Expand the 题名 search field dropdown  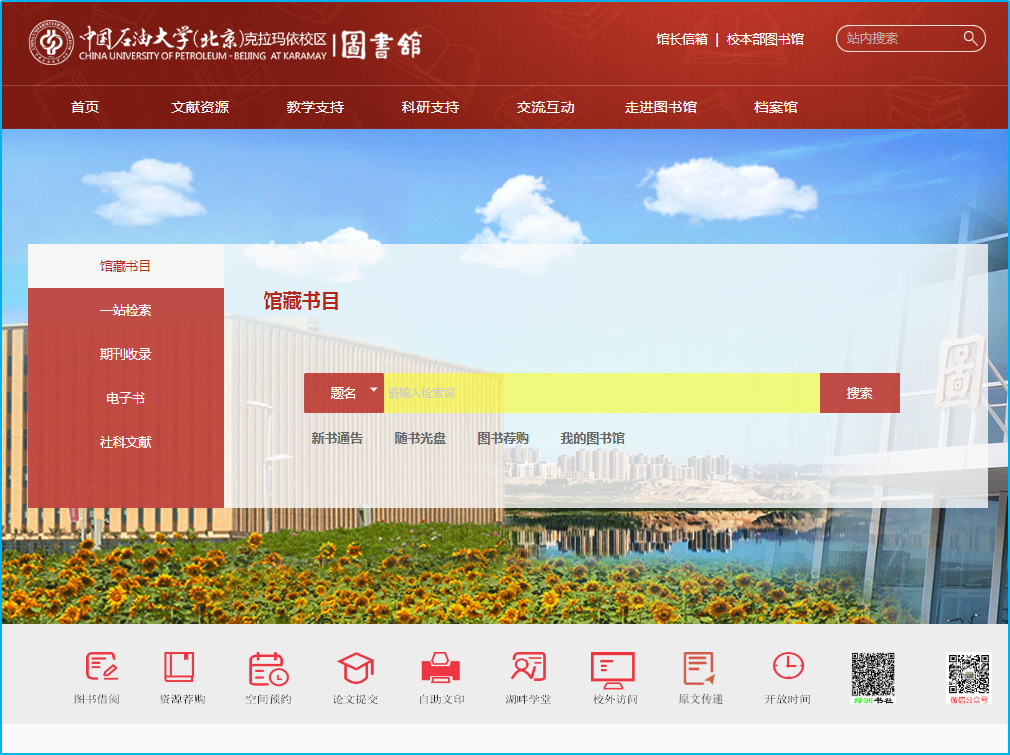coord(374,390)
